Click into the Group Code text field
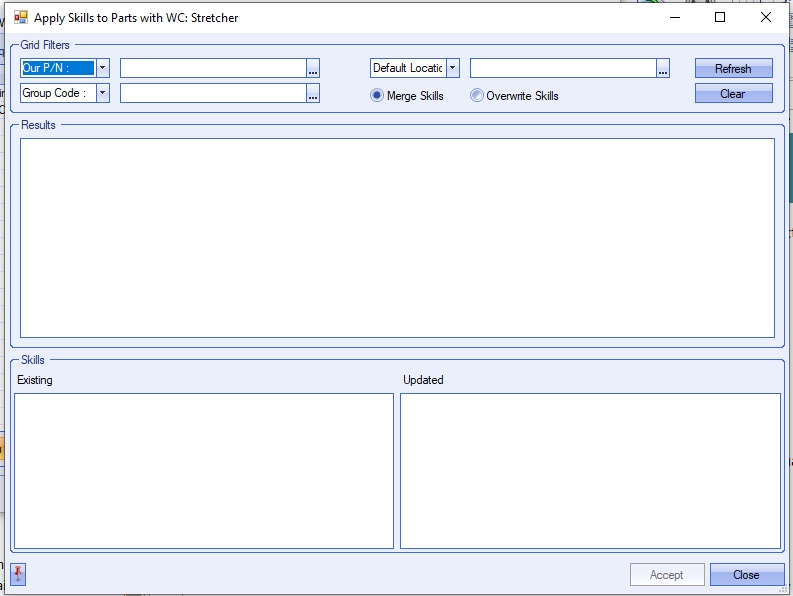The image size is (793, 596). pyautogui.click(x=212, y=93)
